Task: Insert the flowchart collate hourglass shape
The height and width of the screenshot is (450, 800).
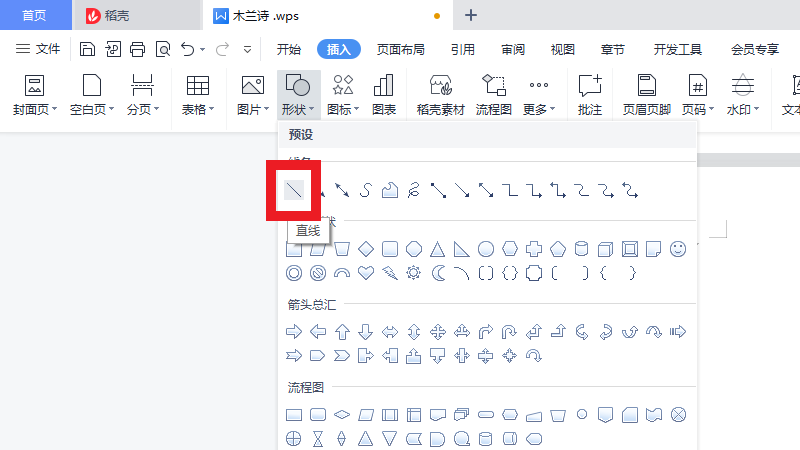Action: tap(318, 439)
